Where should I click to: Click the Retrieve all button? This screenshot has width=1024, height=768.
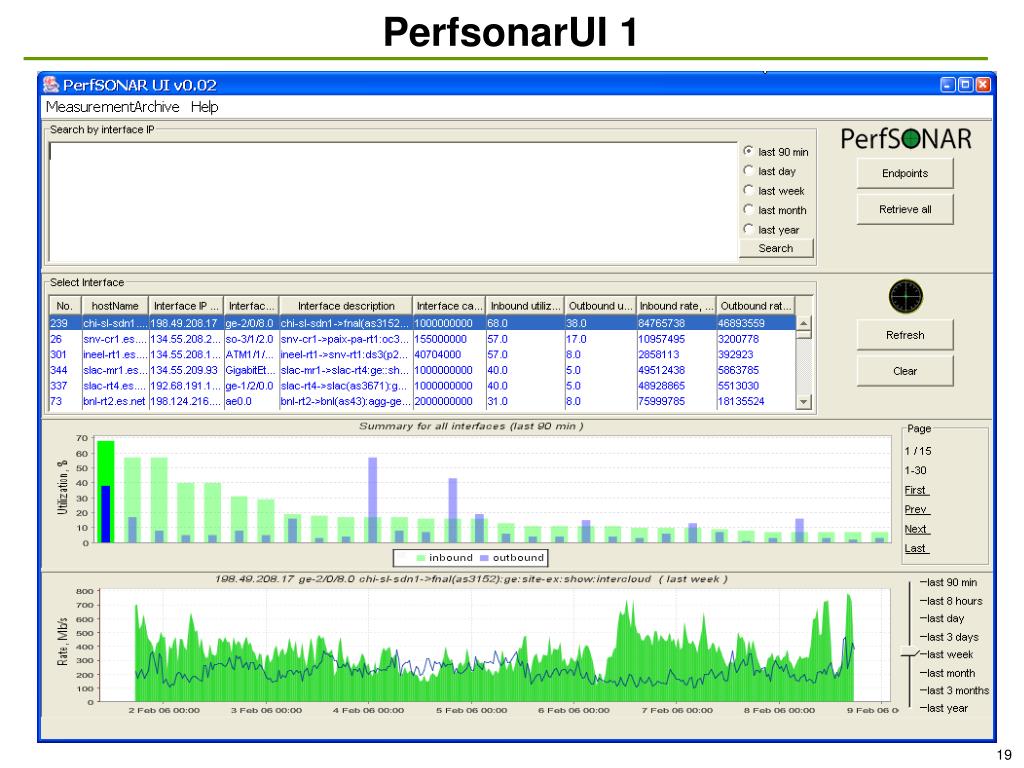click(x=904, y=209)
